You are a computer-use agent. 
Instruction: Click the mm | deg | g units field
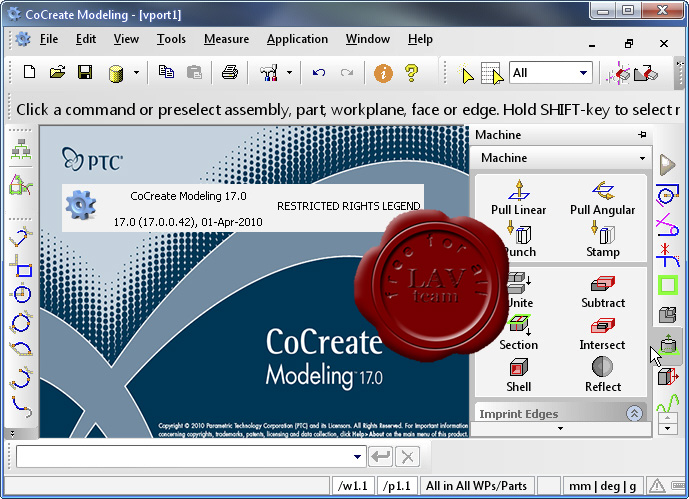coord(602,486)
